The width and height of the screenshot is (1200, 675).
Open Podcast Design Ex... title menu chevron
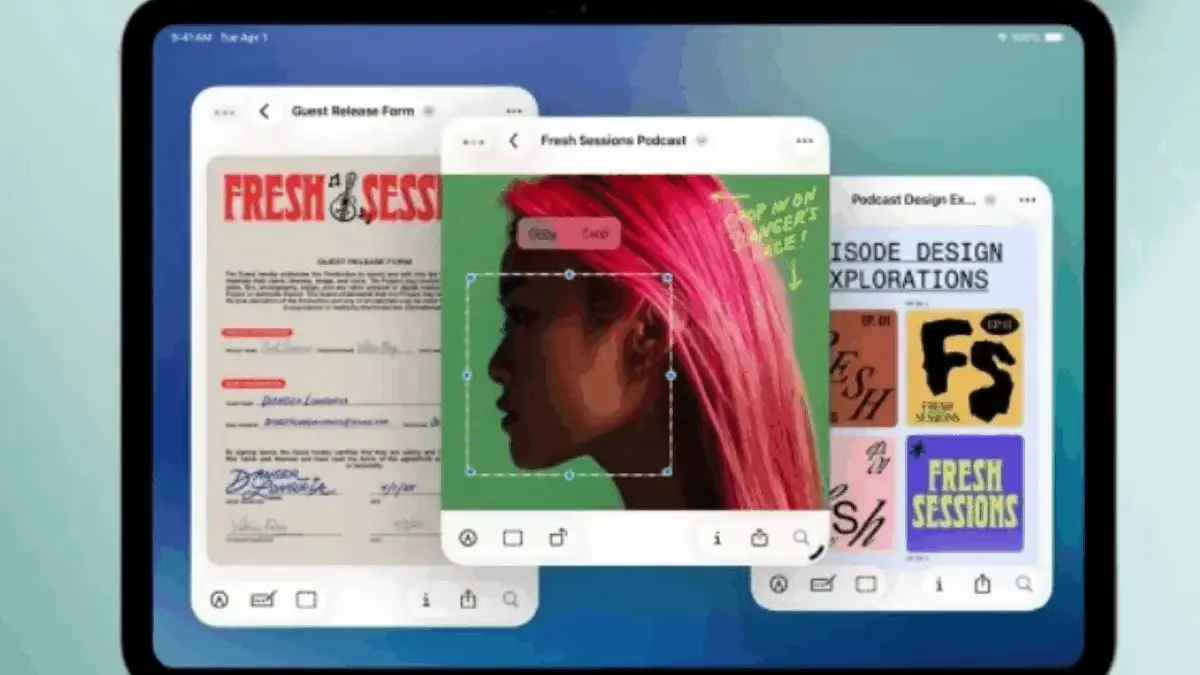990,200
